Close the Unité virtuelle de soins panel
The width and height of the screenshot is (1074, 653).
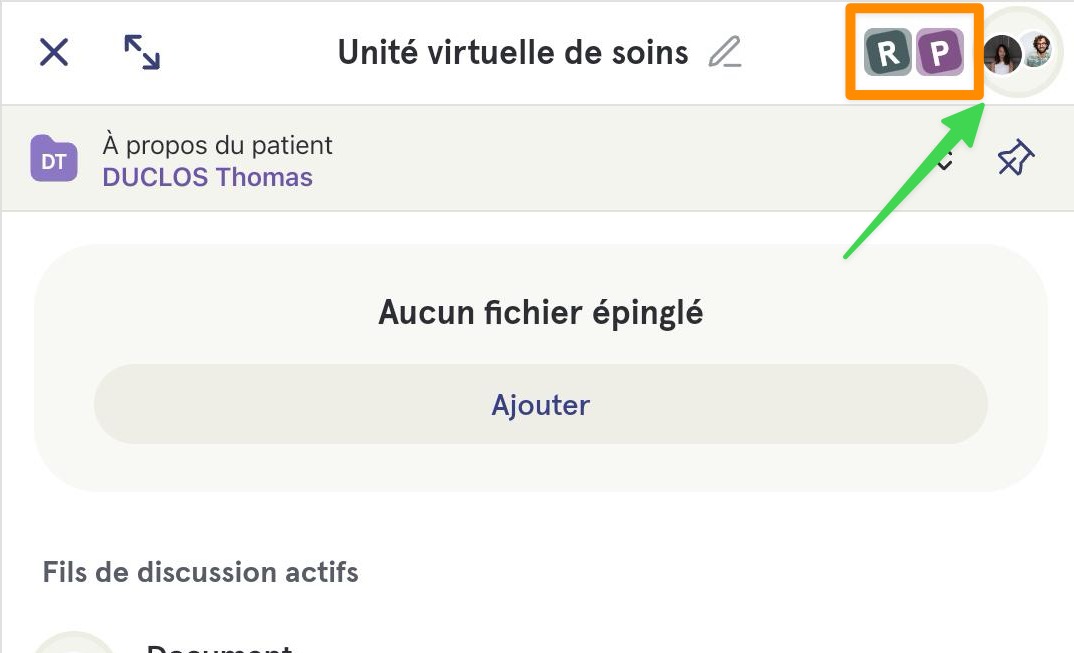(54, 52)
